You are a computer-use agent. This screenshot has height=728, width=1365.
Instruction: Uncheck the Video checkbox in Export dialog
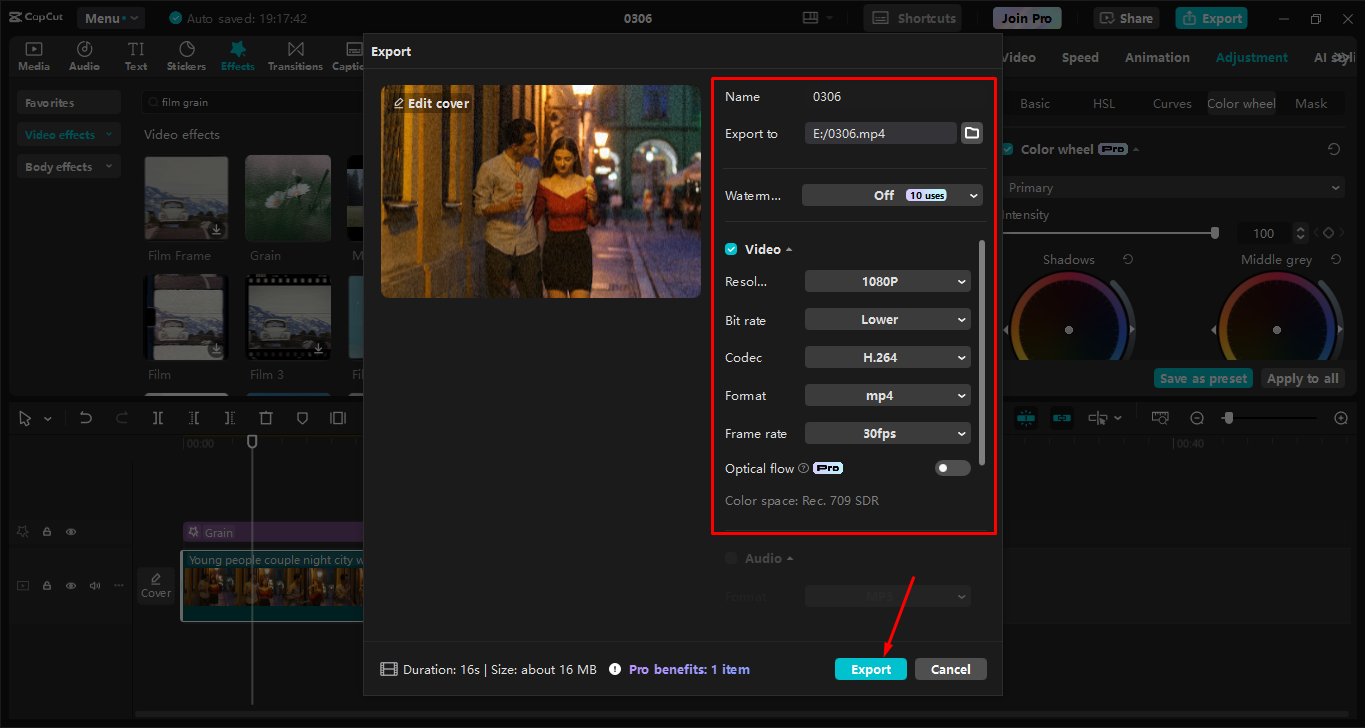[730, 248]
